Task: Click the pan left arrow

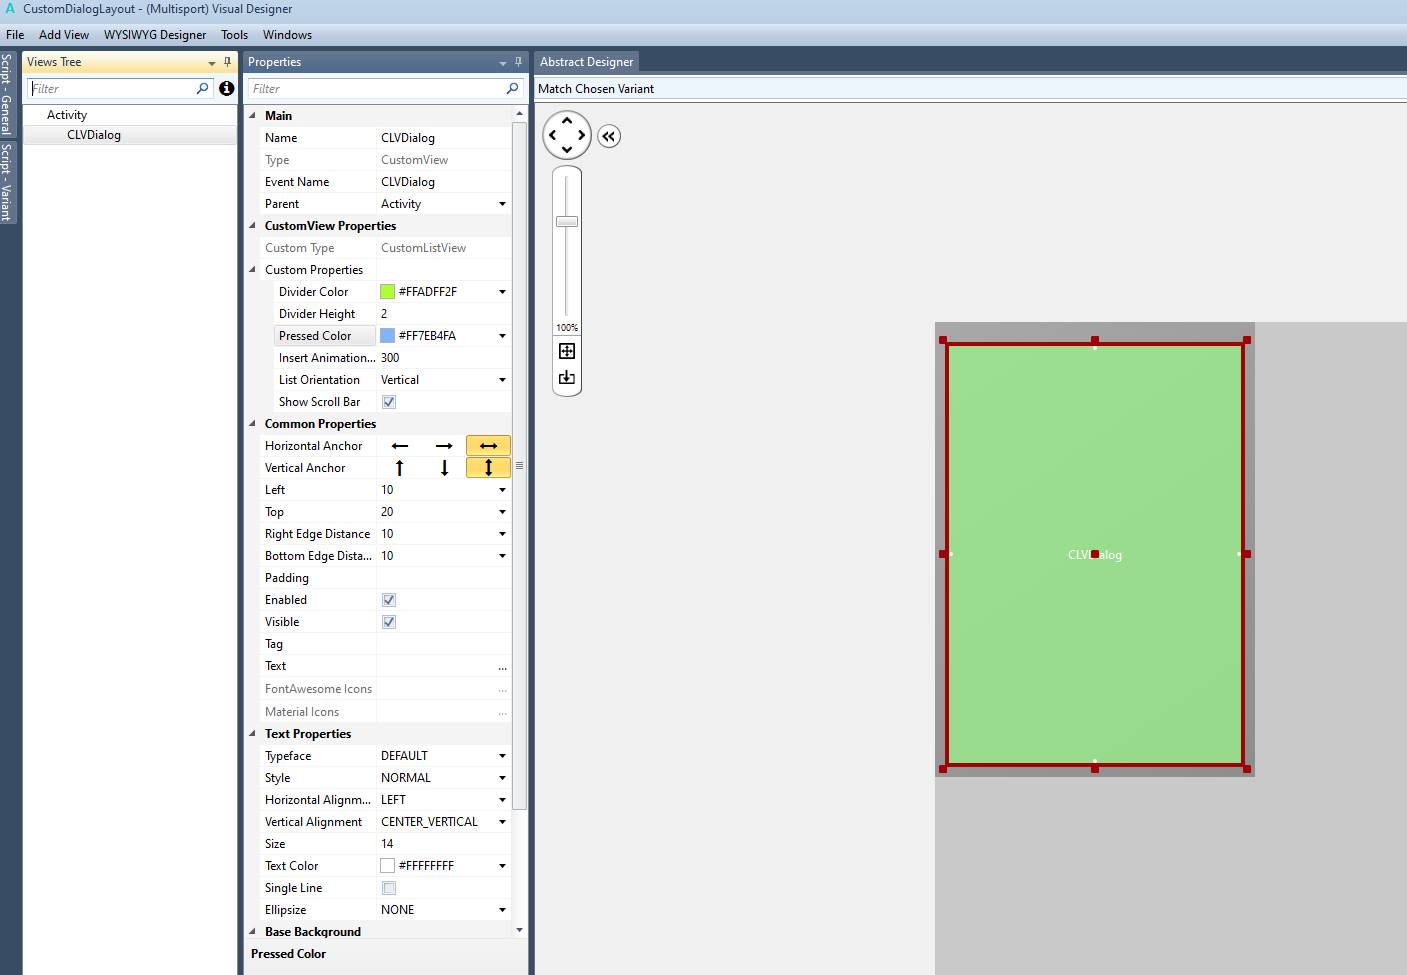Action: coord(552,135)
